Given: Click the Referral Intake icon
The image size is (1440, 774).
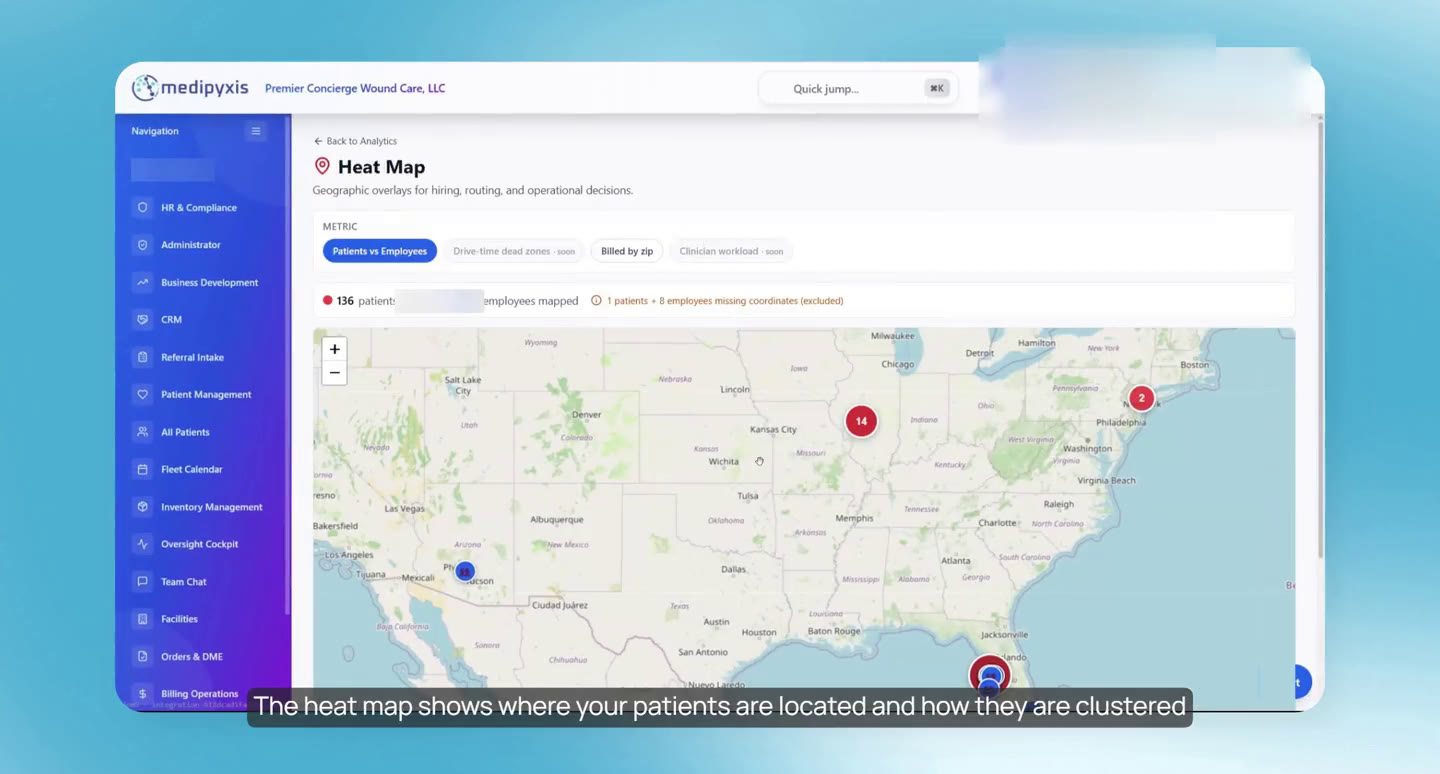Looking at the screenshot, I should 143,357.
